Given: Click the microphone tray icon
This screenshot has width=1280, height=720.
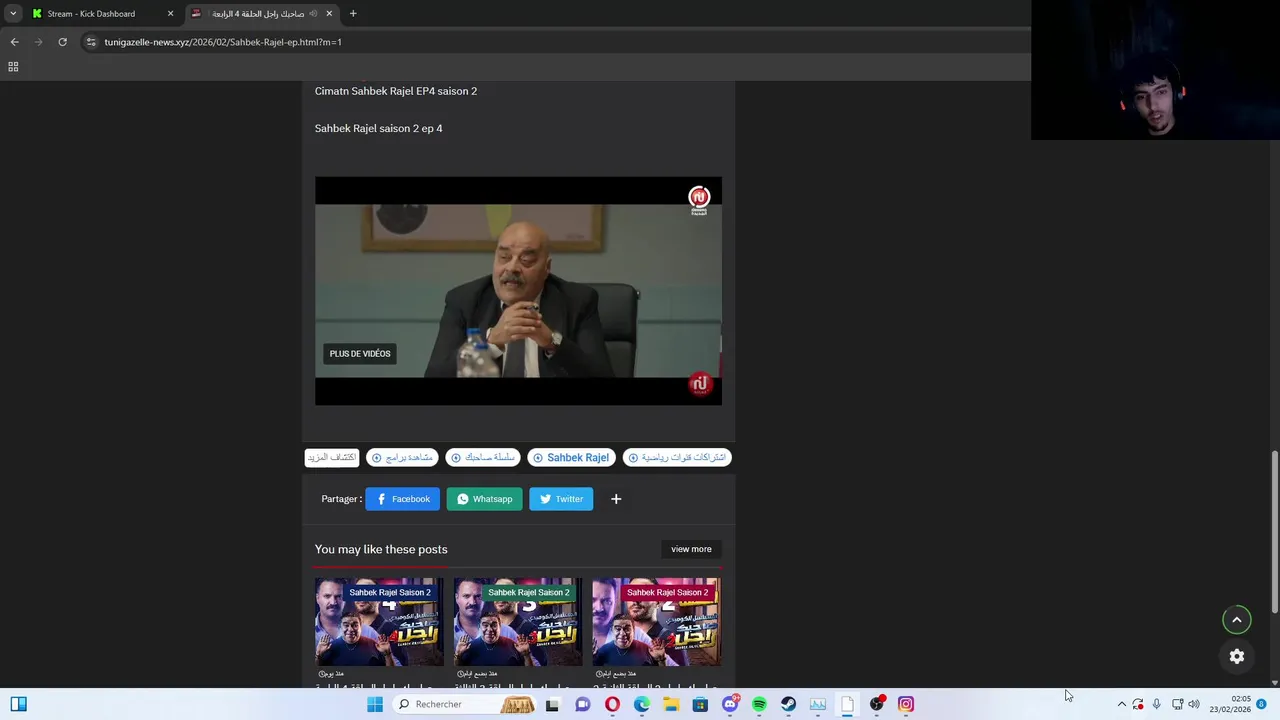Looking at the screenshot, I should click(x=1156, y=704).
